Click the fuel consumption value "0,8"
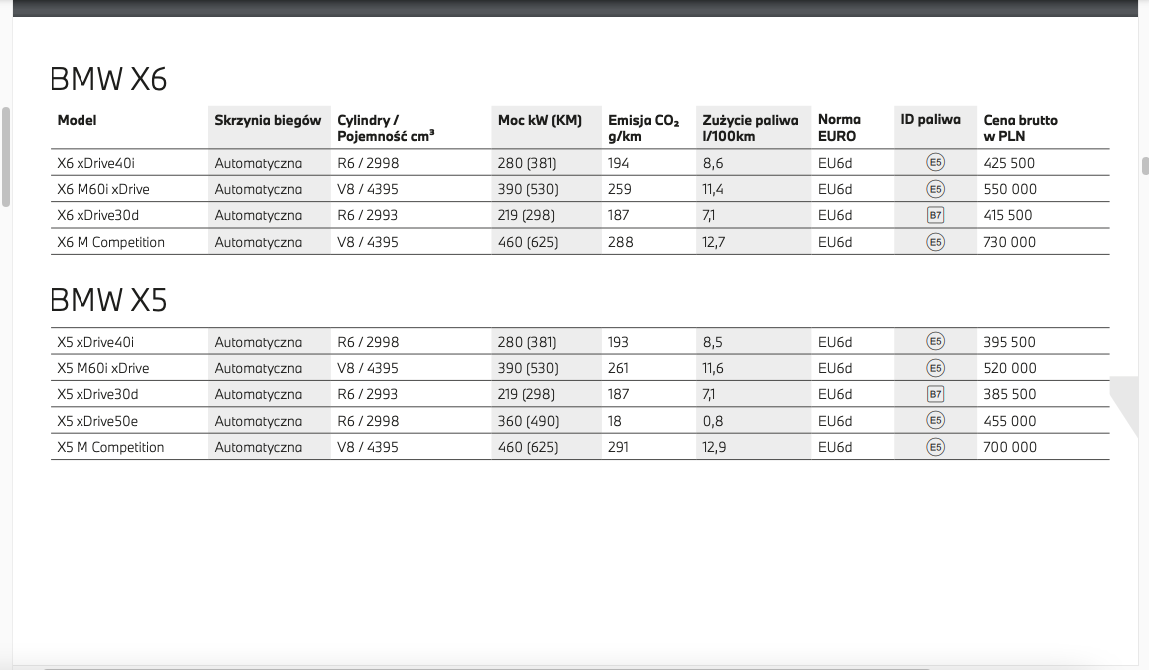 (x=713, y=421)
